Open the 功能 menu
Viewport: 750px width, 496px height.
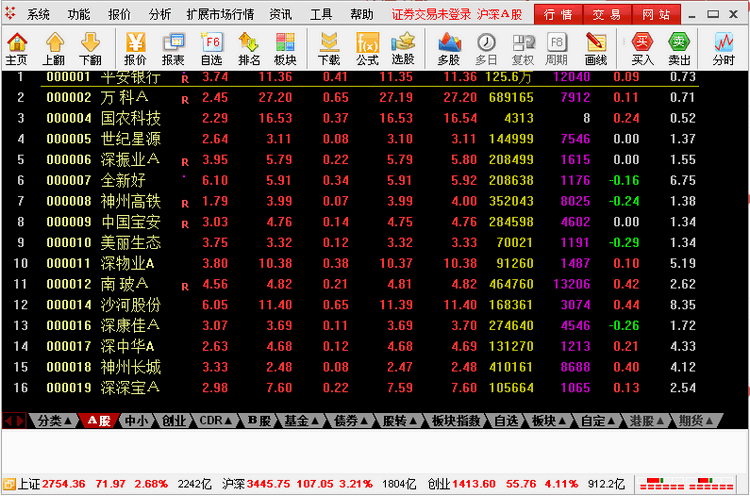78,15
